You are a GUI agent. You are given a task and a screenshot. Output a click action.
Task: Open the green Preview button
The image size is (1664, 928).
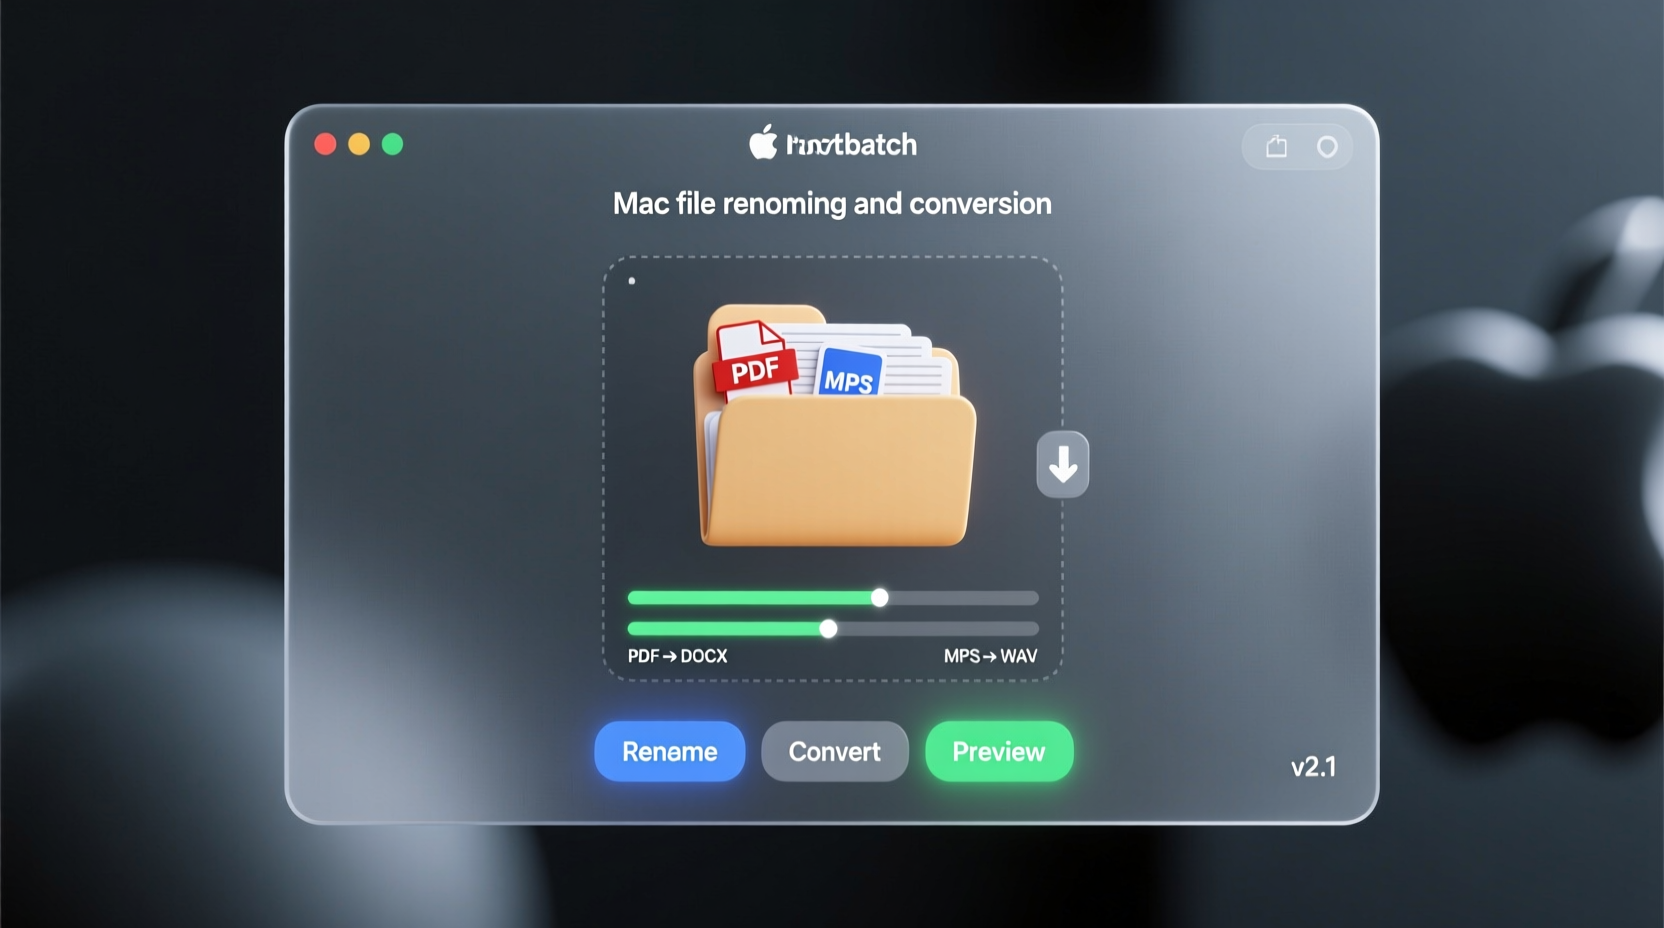click(x=999, y=751)
